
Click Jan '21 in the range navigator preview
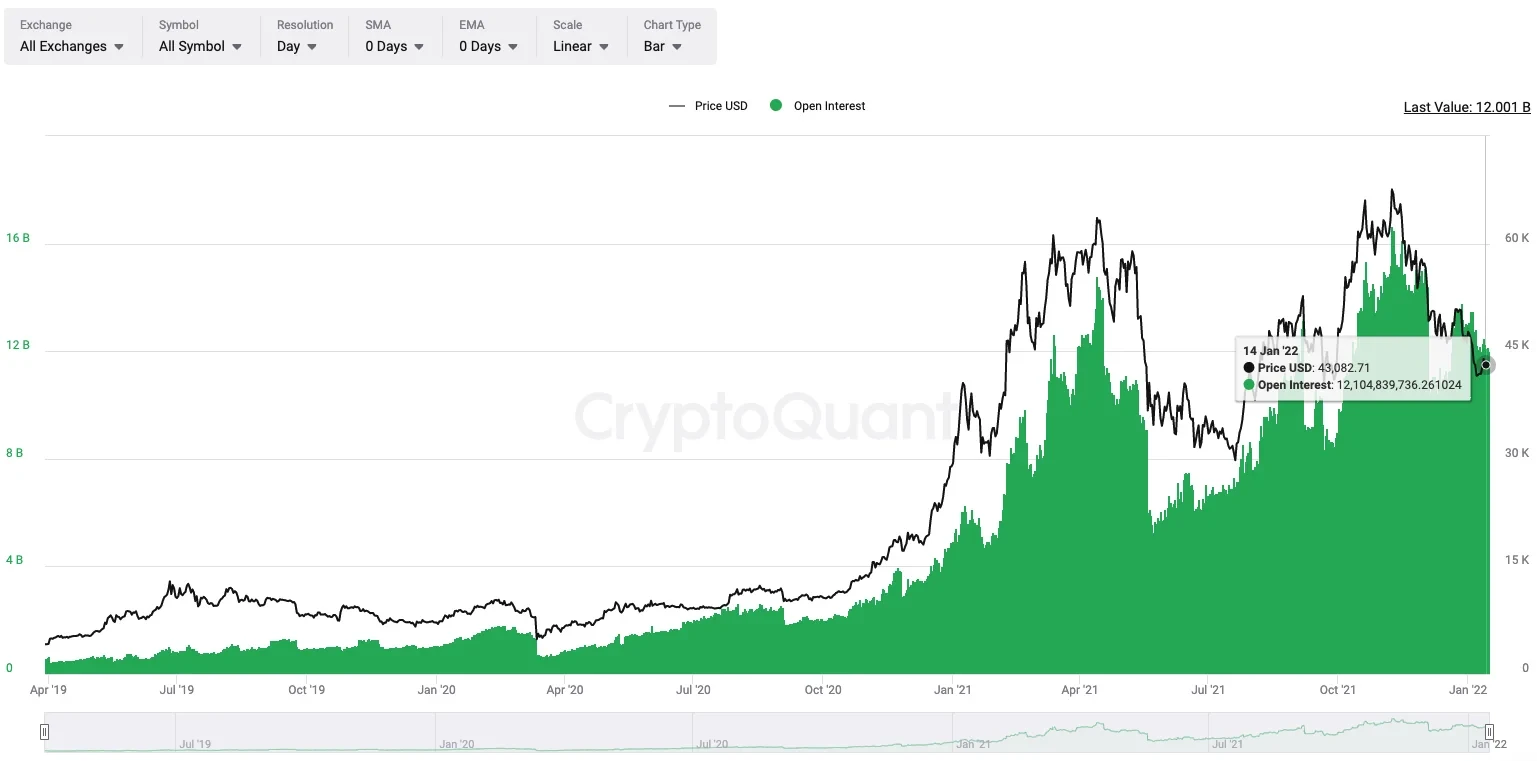(x=973, y=744)
